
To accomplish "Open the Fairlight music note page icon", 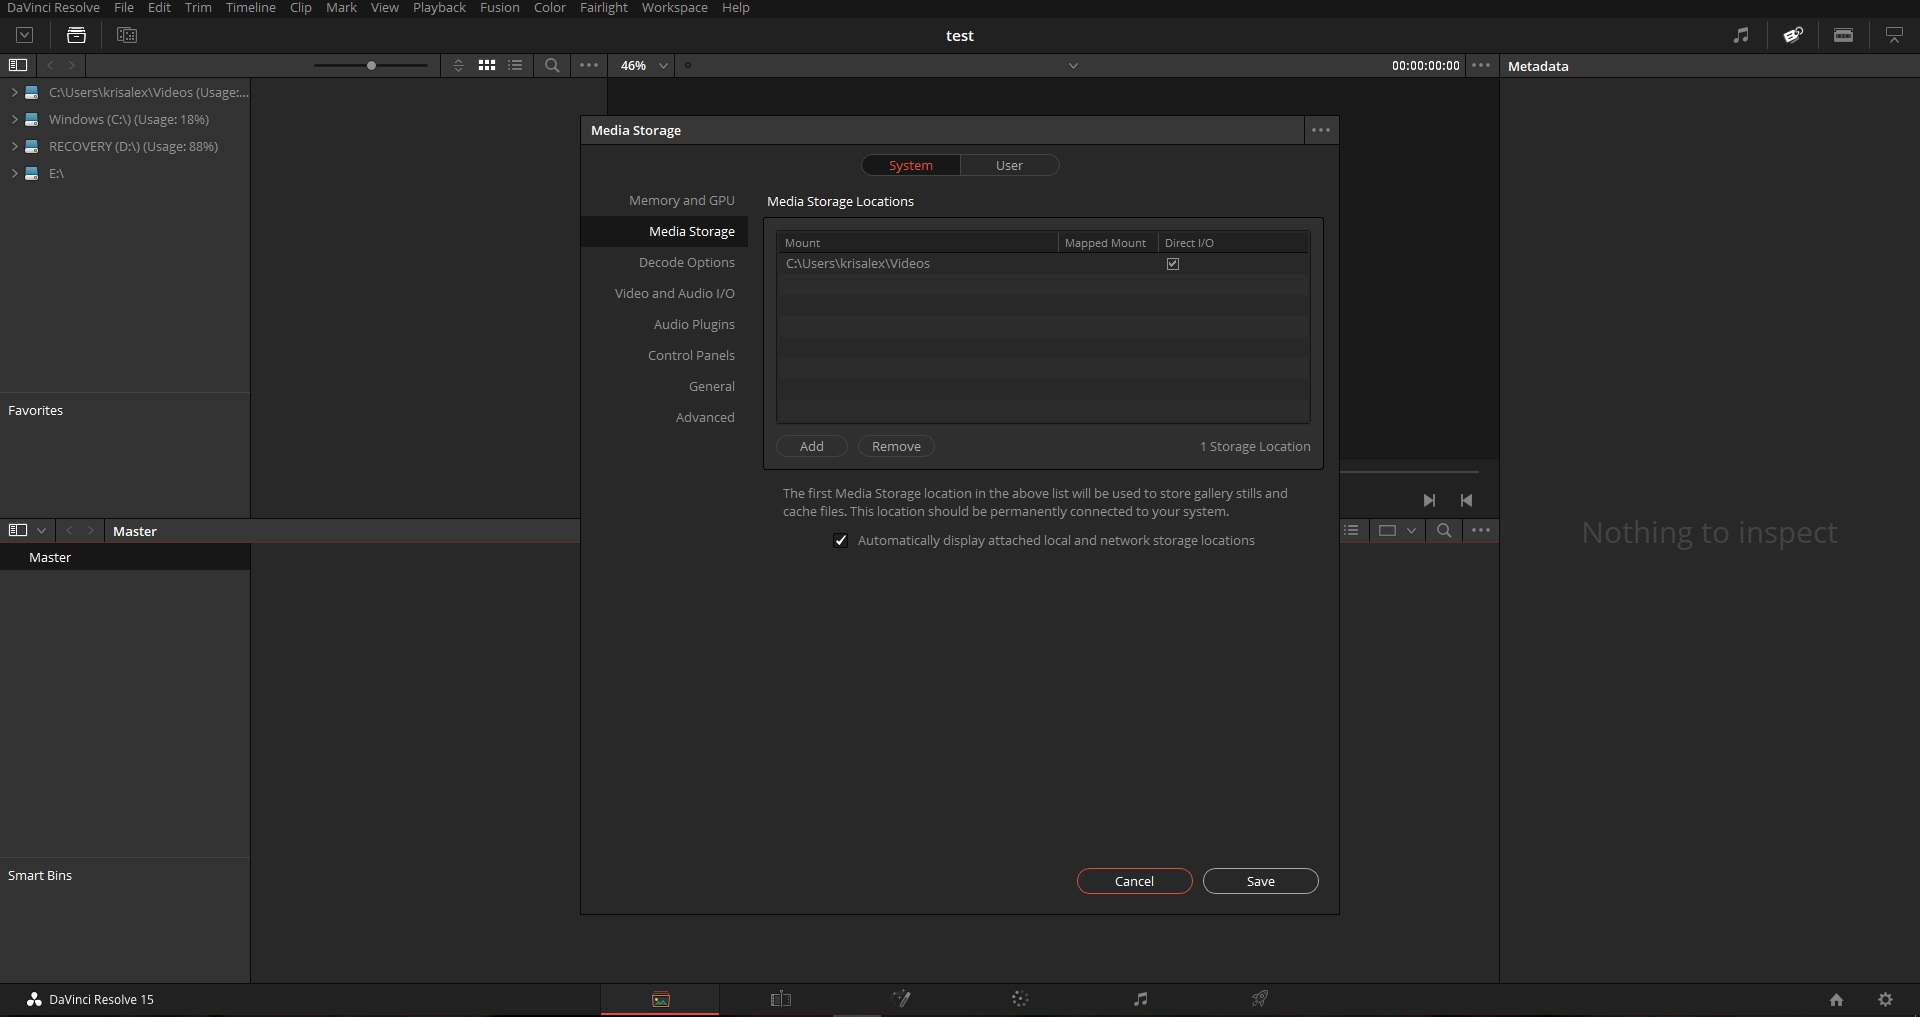I will coord(1141,999).
